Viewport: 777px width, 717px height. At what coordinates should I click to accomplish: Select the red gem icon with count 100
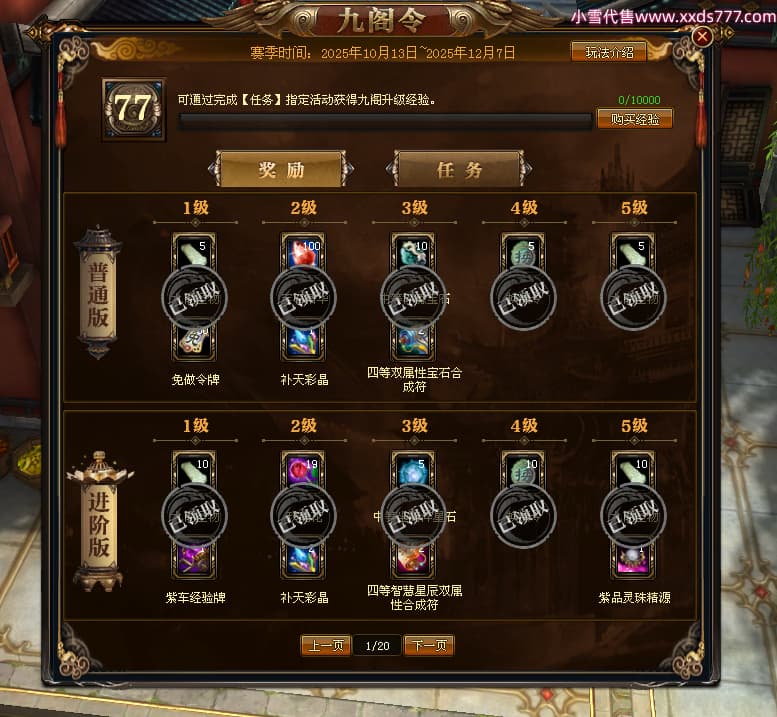303,253
